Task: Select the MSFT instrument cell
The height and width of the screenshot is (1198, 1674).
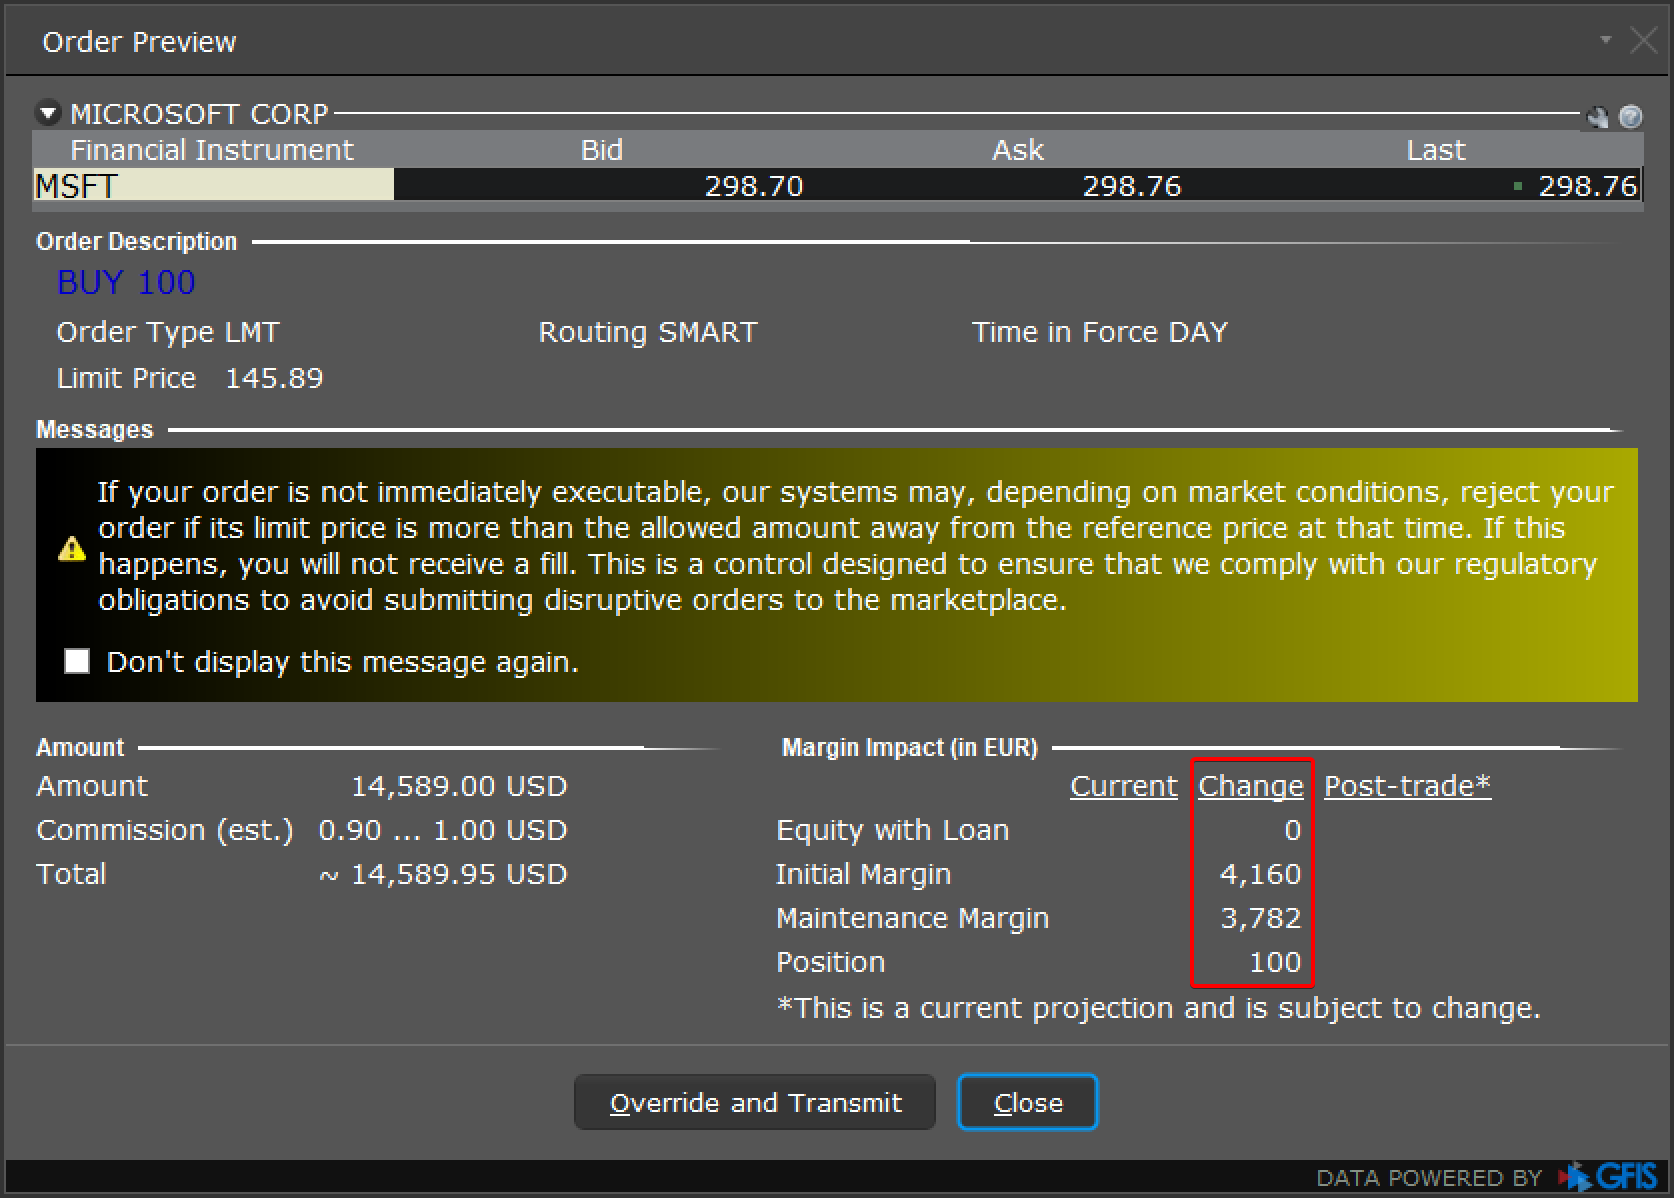Action: tap(214, 185)
